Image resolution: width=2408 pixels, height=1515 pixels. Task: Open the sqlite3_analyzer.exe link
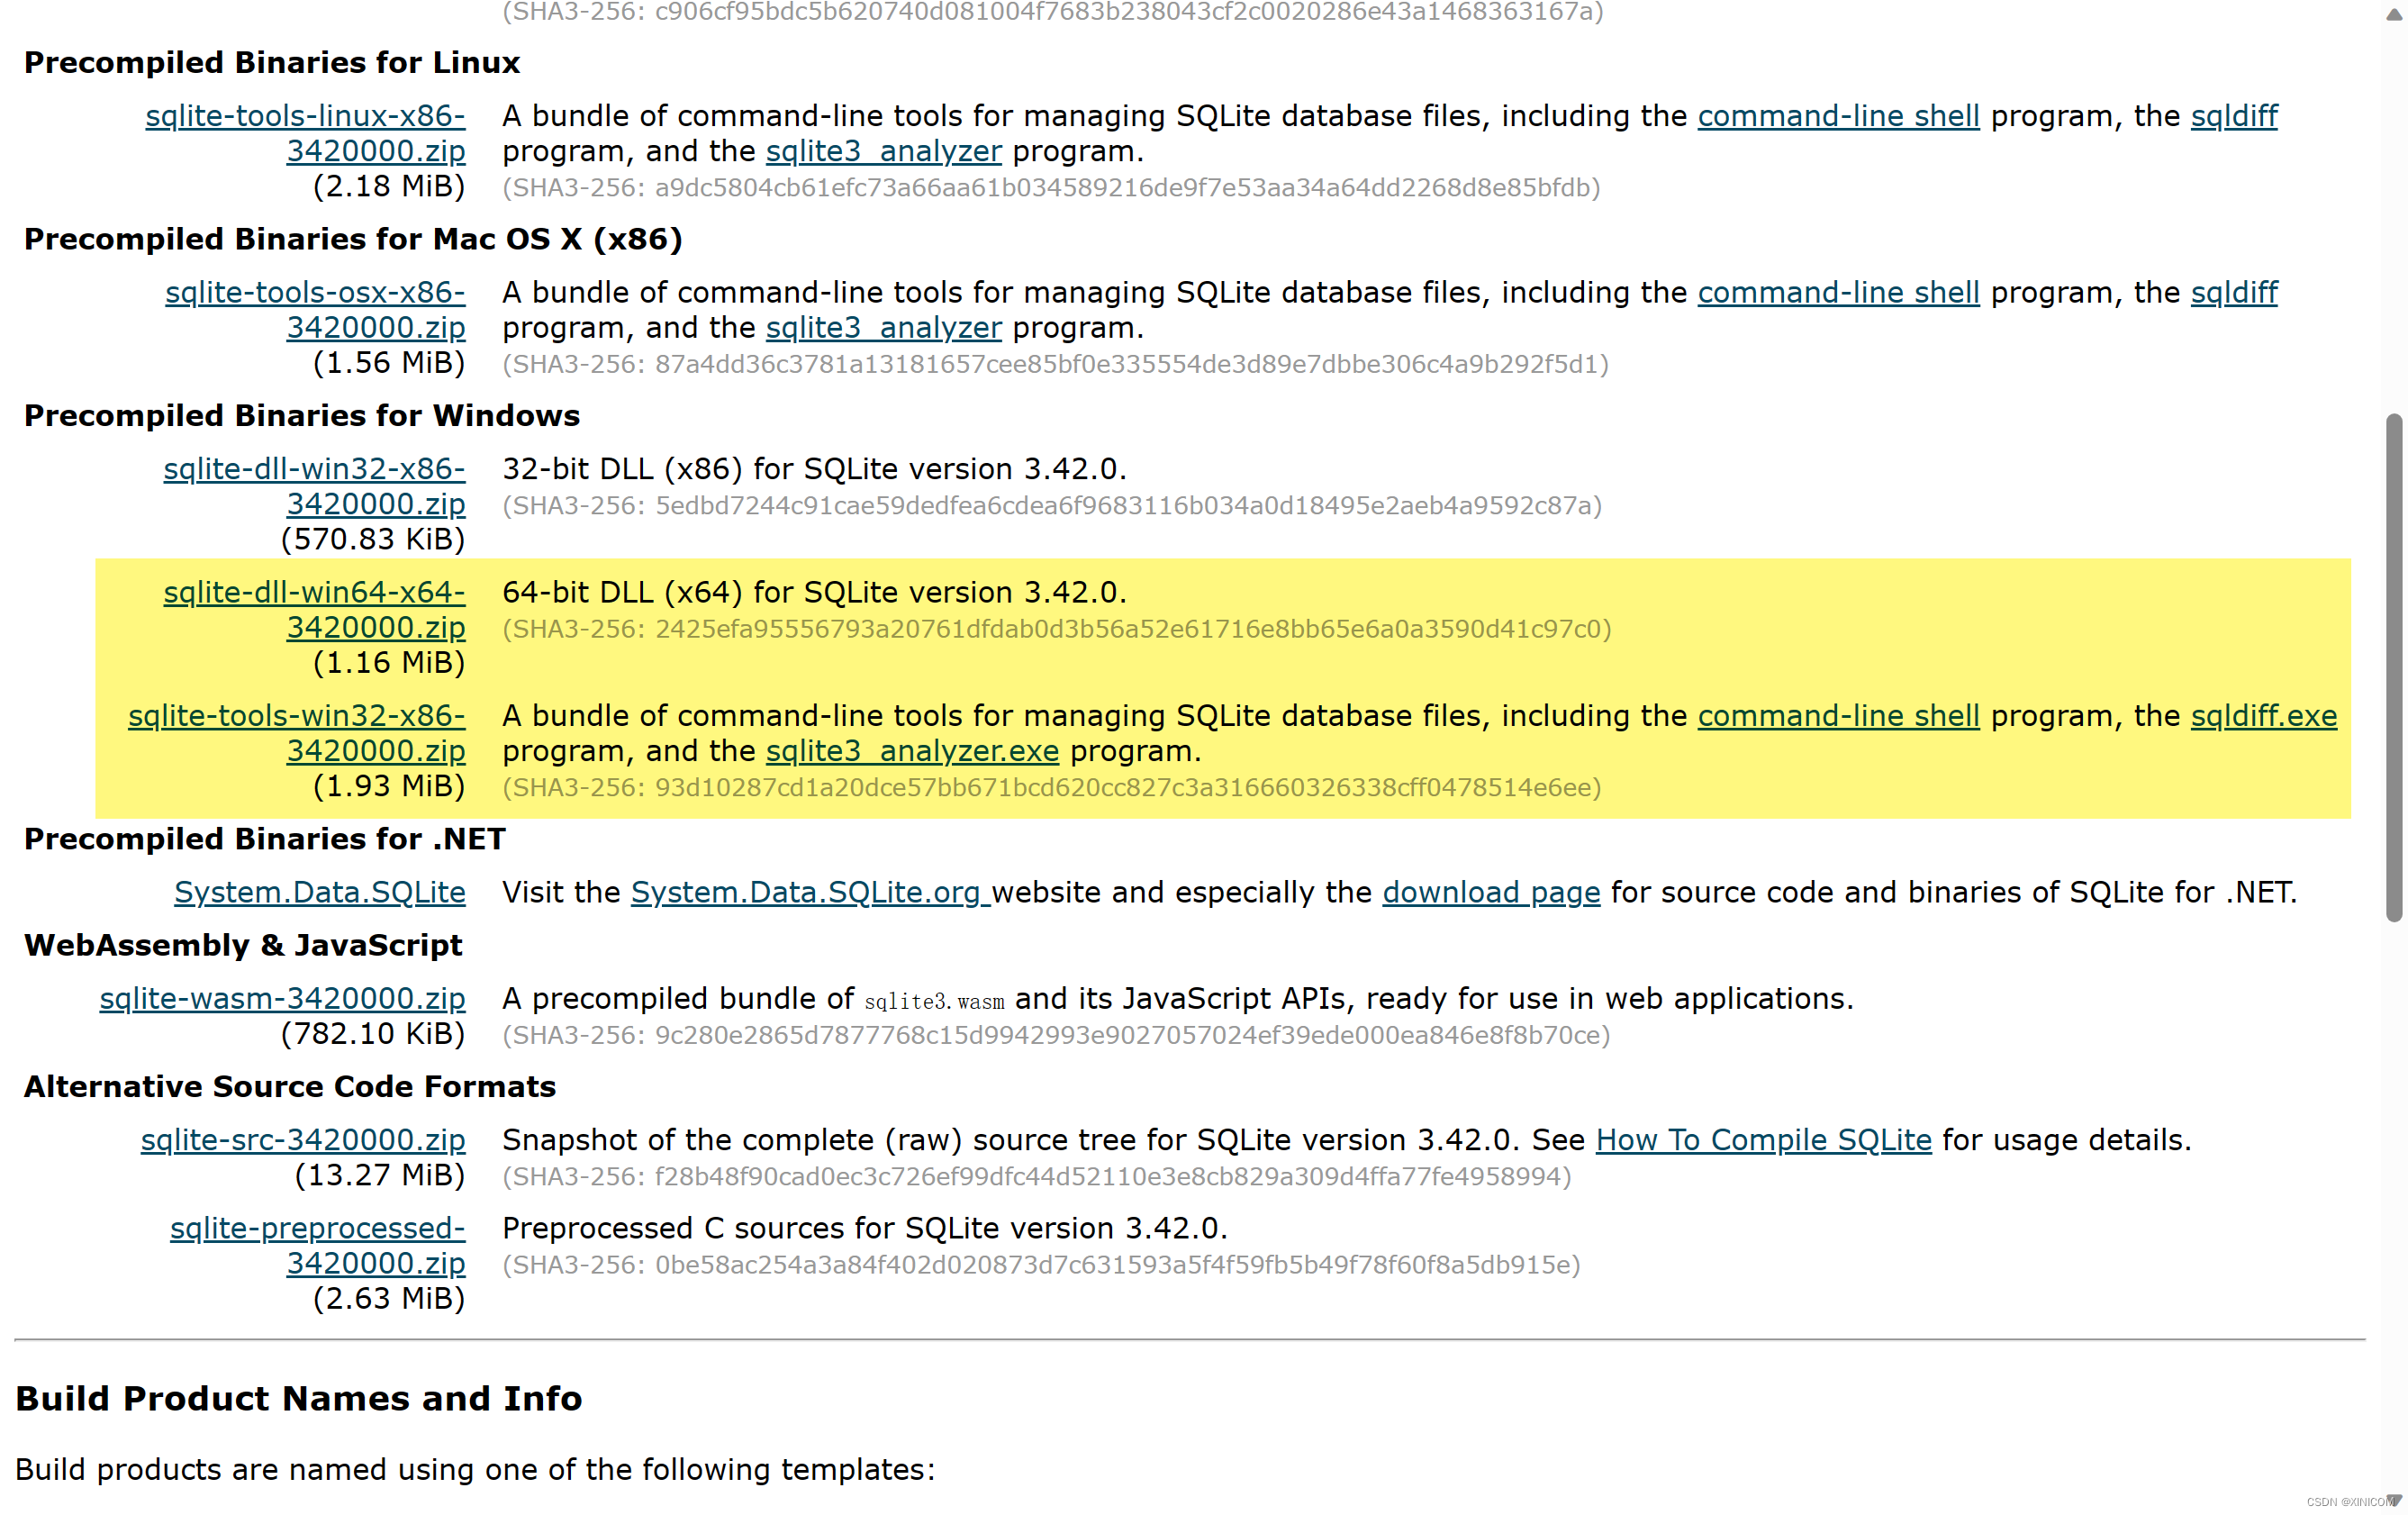(x=911, y=751)
